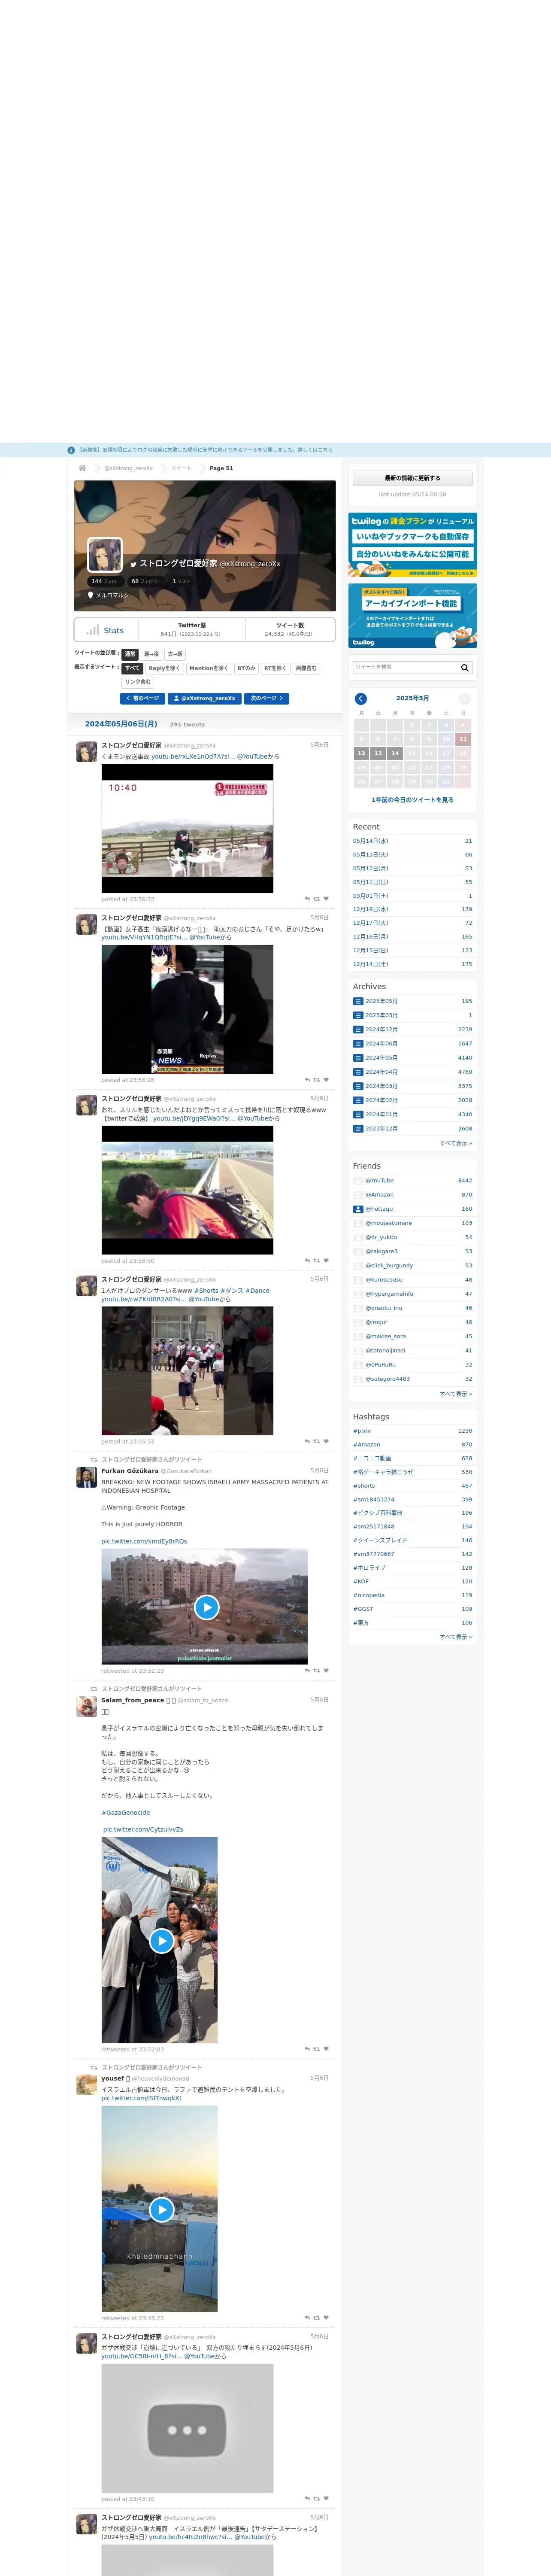Viewport: 551px width, 2576px height.
Task: Click the profile avatar in header banner
Action: (x=105, y=555)
